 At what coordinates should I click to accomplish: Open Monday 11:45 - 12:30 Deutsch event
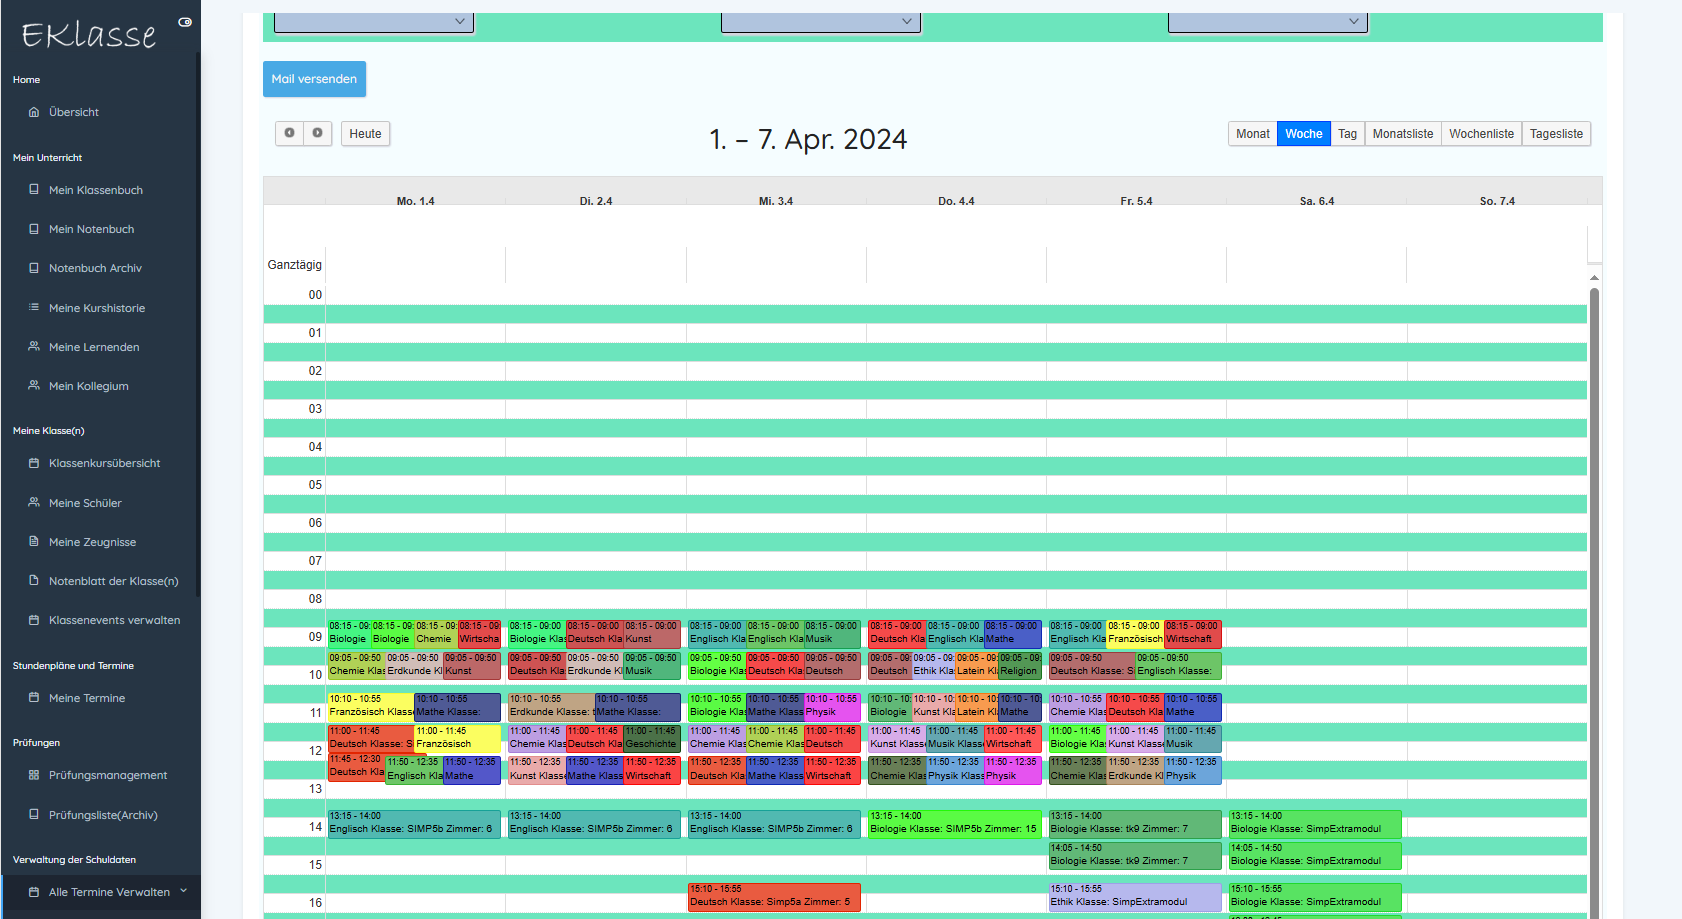pos(356,766)
